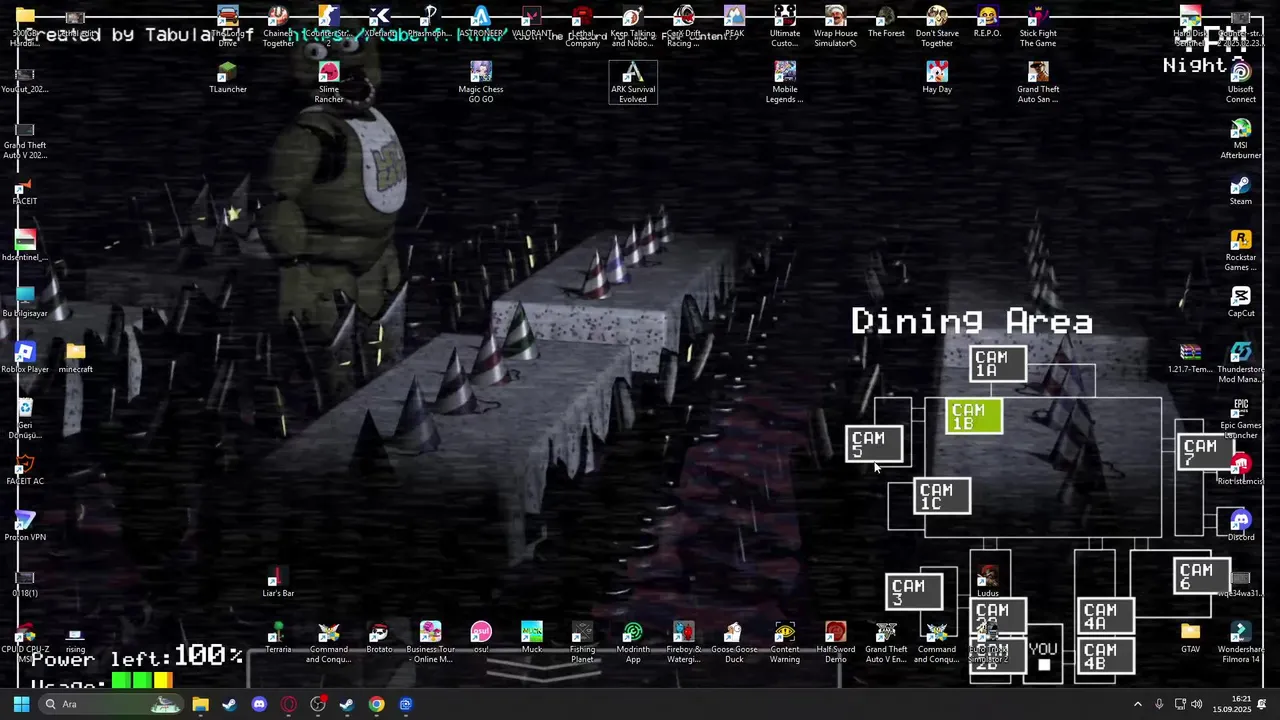Open the volume control in system tray
The width and height of the screenshot is (1280, 720).
point(1197,704)
